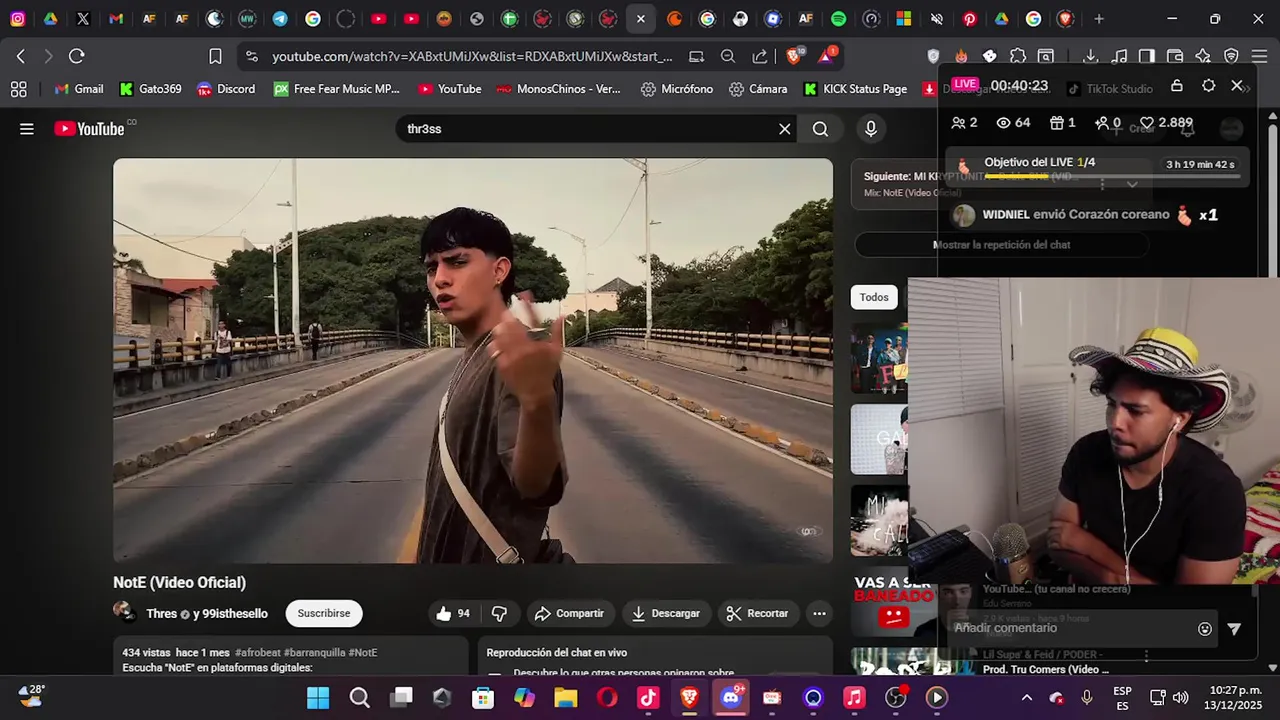The image size is (1280, 720).
Task: Switch to the X (Twitter) browser tab
Action: point(83,18)
